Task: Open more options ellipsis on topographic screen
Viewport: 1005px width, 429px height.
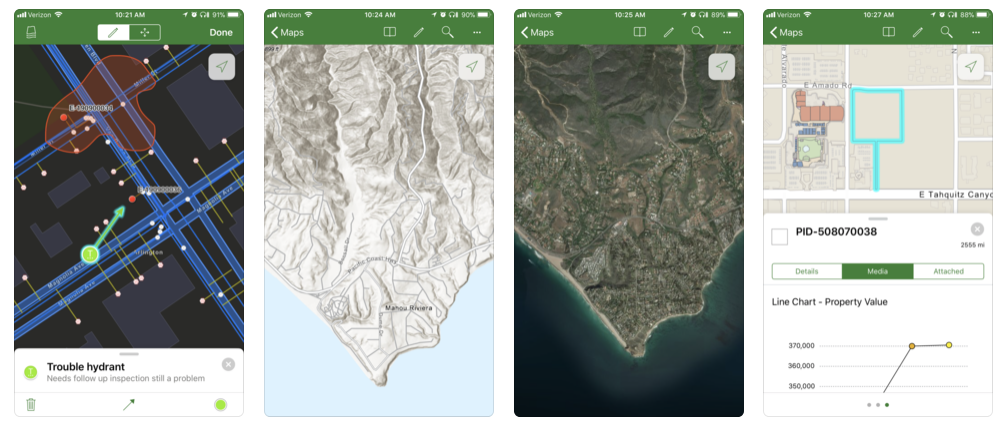Action: click(476, 33)
